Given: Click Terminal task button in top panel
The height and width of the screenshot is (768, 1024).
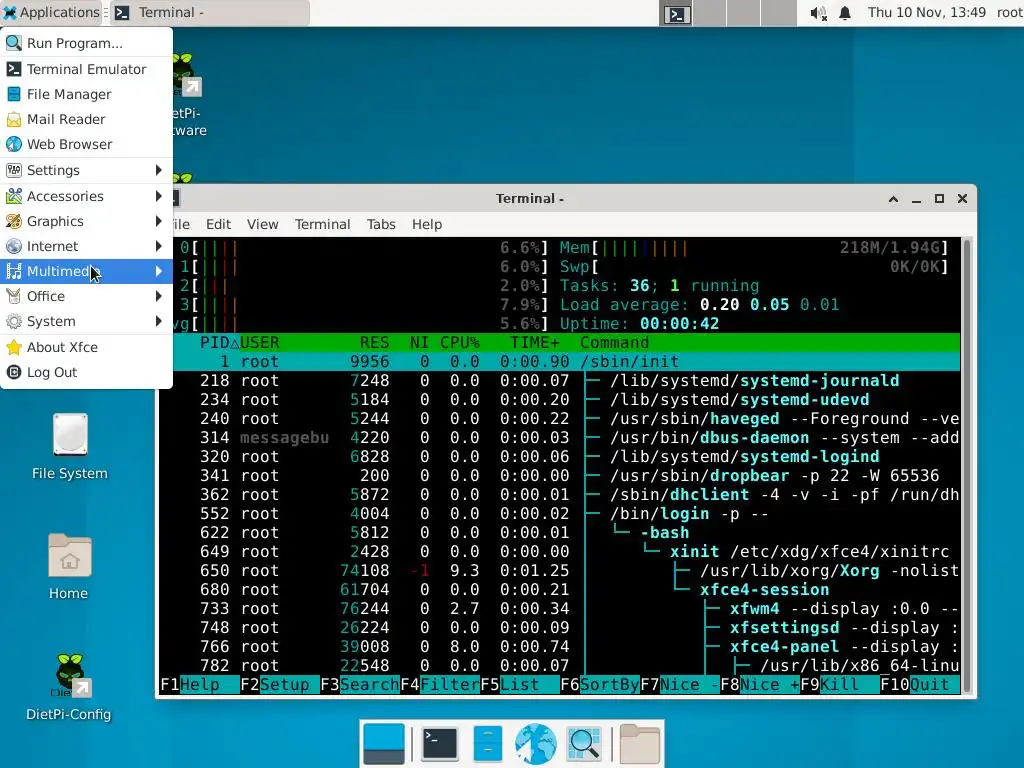Looking at the screenshot, I should tap(209, 13).
